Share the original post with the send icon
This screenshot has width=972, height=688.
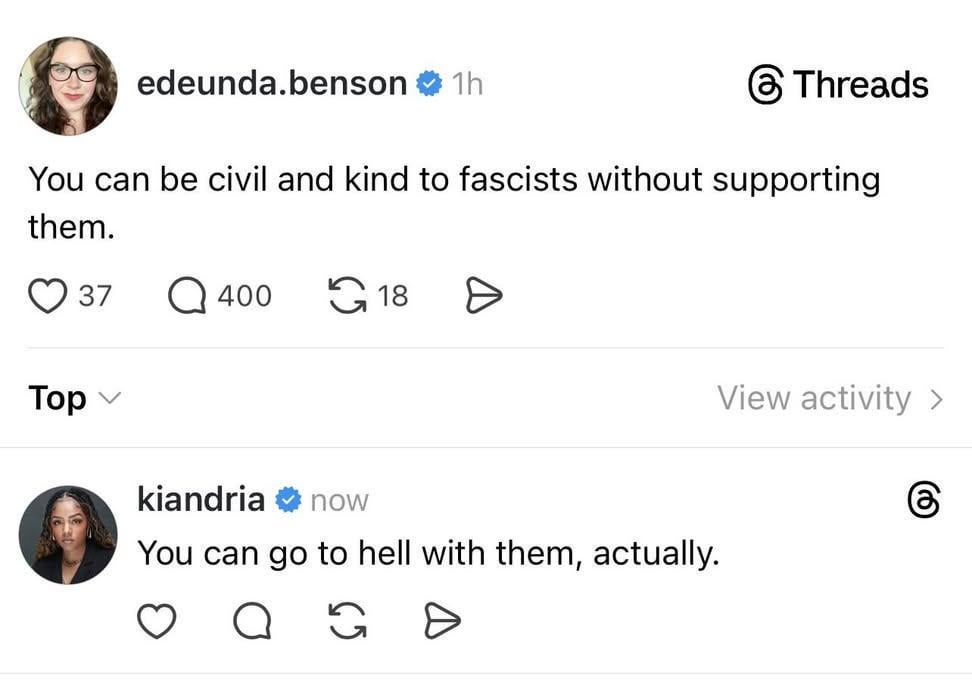click(483, 296)
